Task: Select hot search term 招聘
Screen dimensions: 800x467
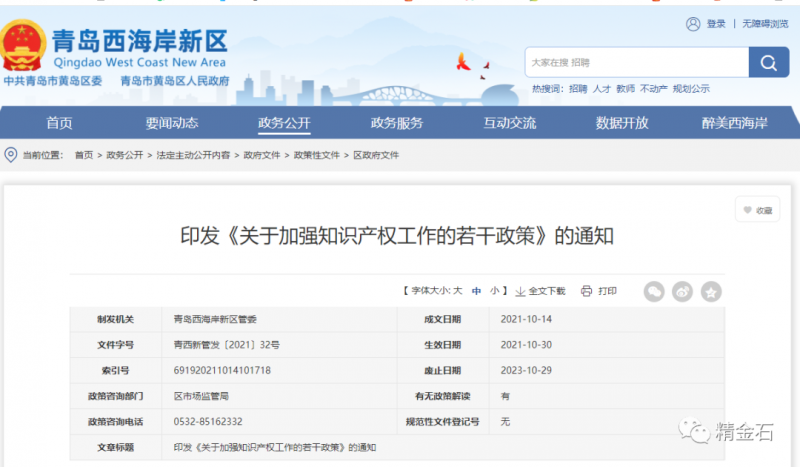Action: [578, 89]
